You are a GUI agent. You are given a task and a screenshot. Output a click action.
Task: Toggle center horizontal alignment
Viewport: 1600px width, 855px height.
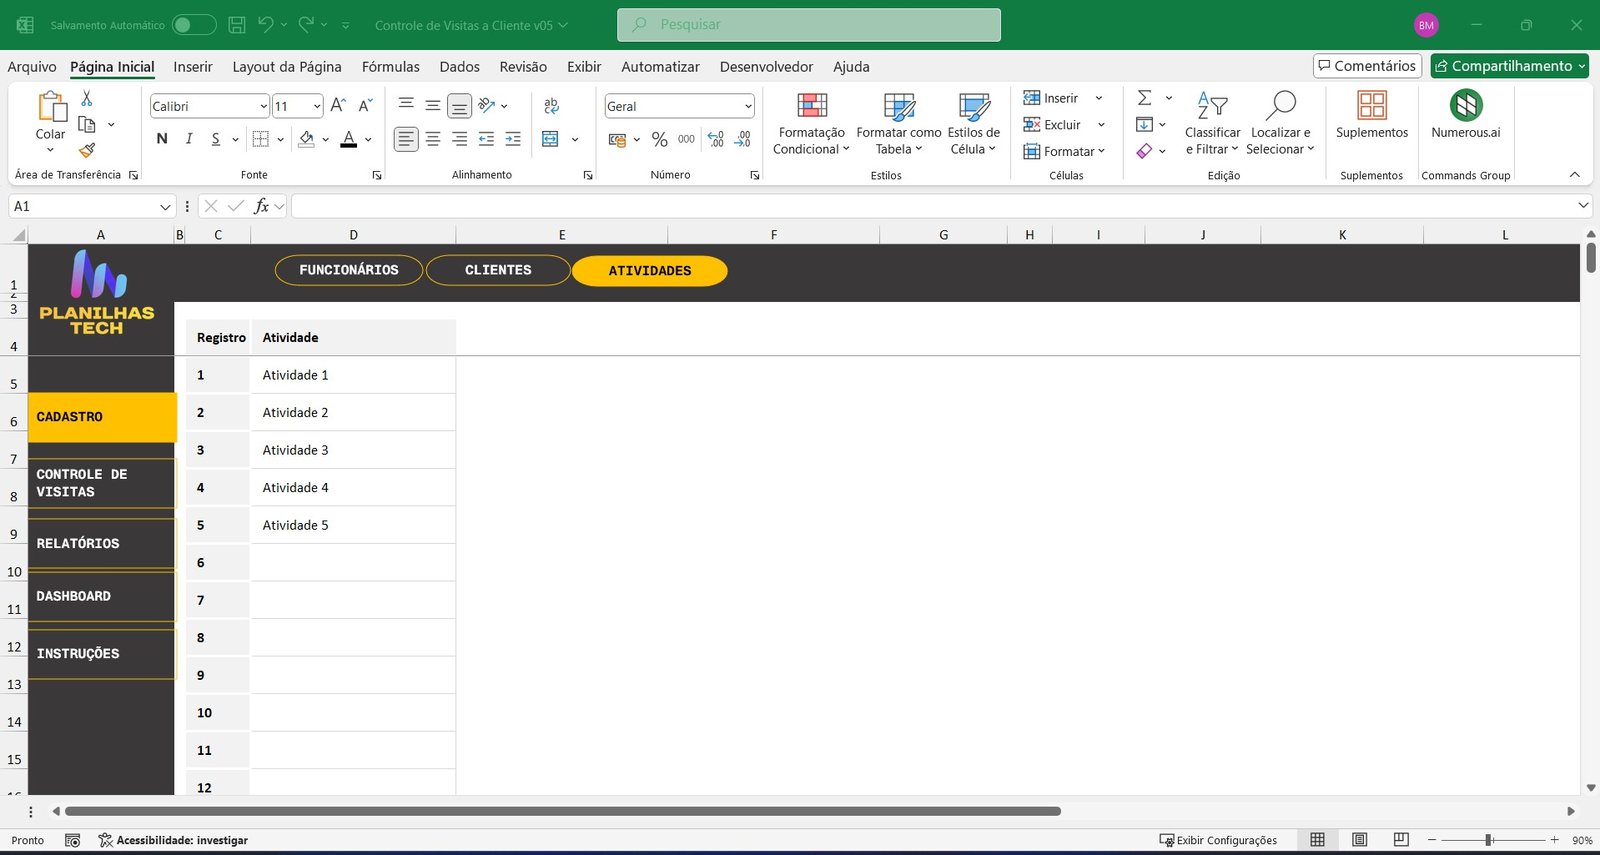[433, 140]
